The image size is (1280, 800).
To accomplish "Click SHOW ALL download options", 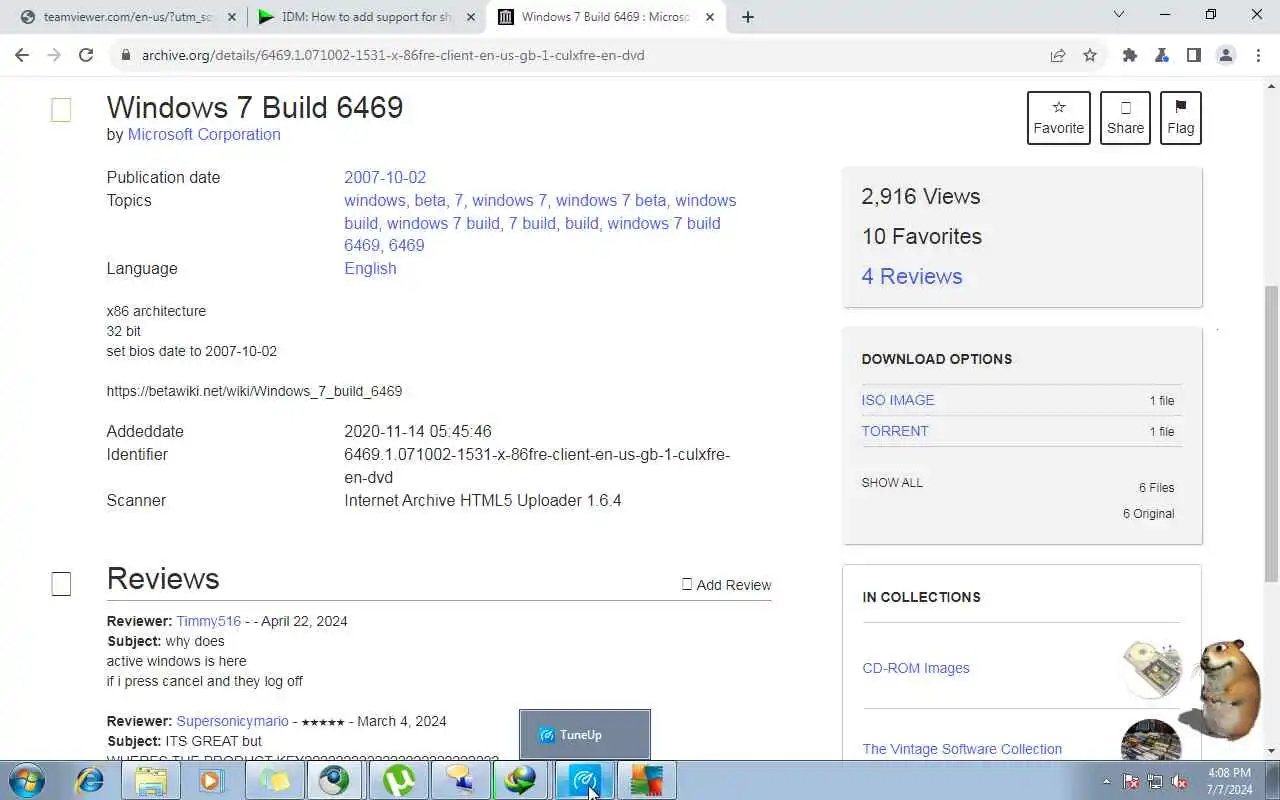I will coord(892,482).
